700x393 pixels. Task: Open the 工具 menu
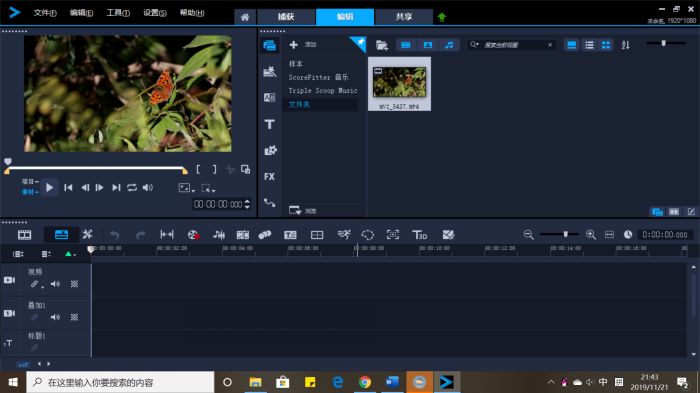coord(118,13)
